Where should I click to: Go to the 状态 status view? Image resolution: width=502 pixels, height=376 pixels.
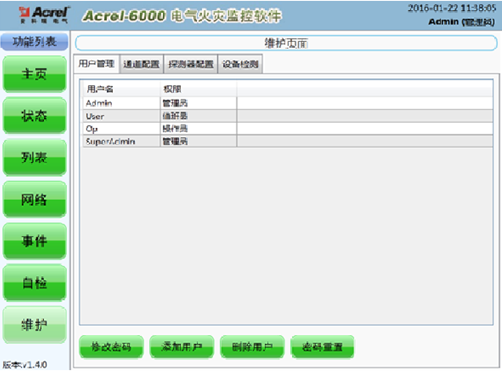coord(35,116)
